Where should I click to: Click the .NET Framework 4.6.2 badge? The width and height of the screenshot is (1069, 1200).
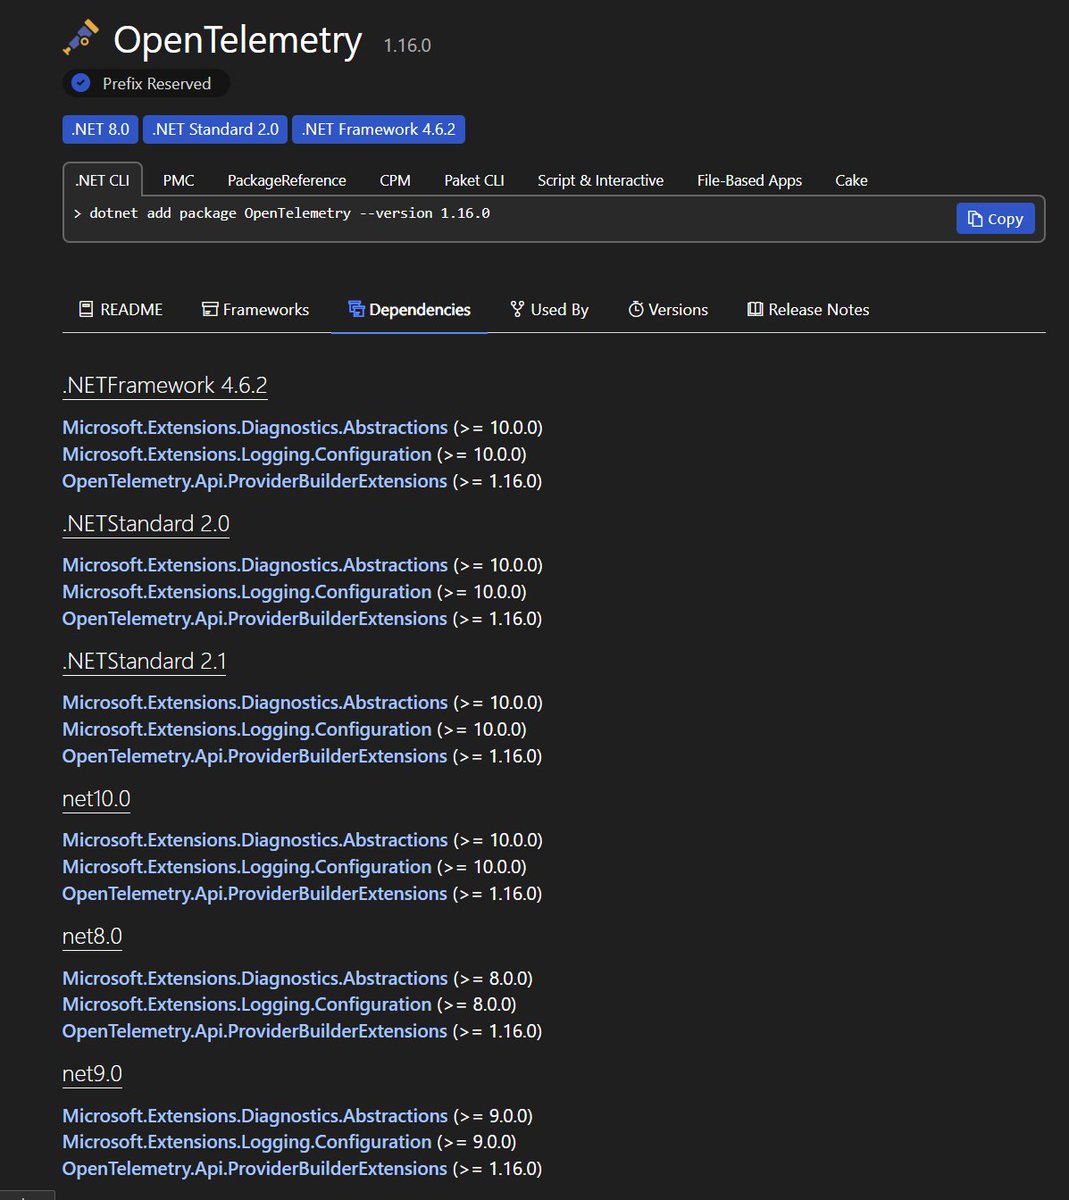[x=378, y=129]
